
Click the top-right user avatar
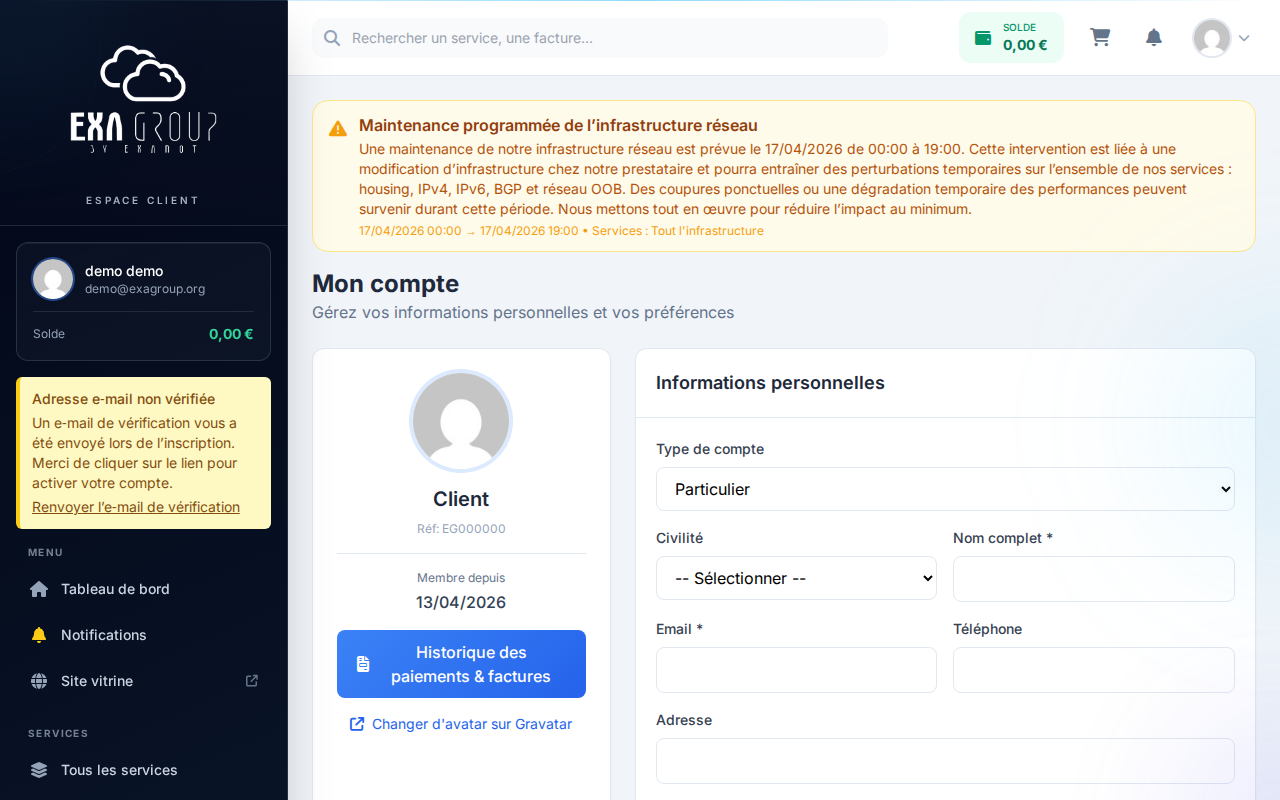1212,38
